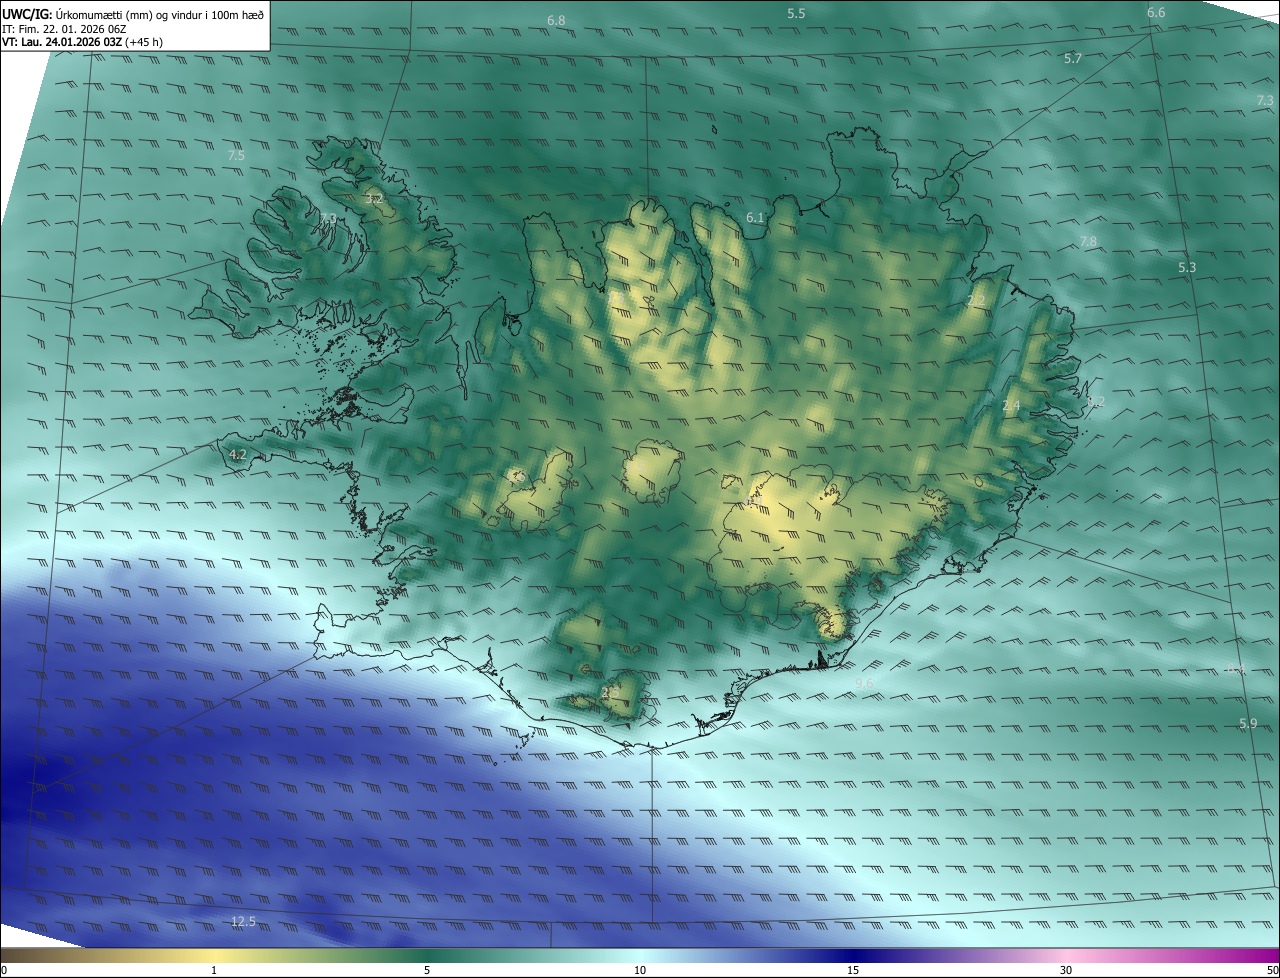Click the 5.5 value label

click(796, 13)
